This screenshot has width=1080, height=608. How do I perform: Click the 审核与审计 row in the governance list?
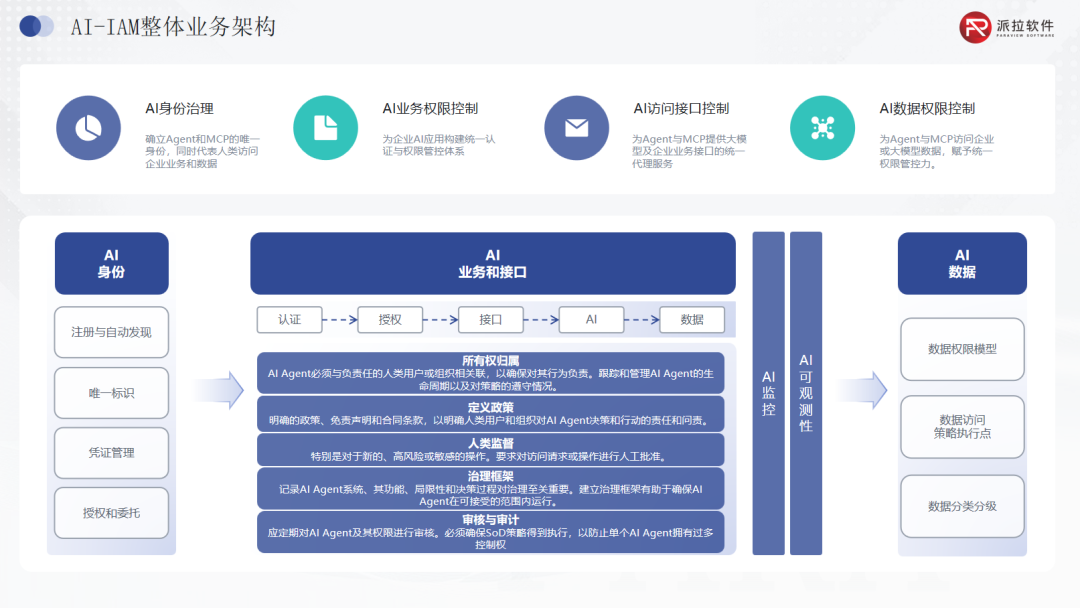coord(492,530)
